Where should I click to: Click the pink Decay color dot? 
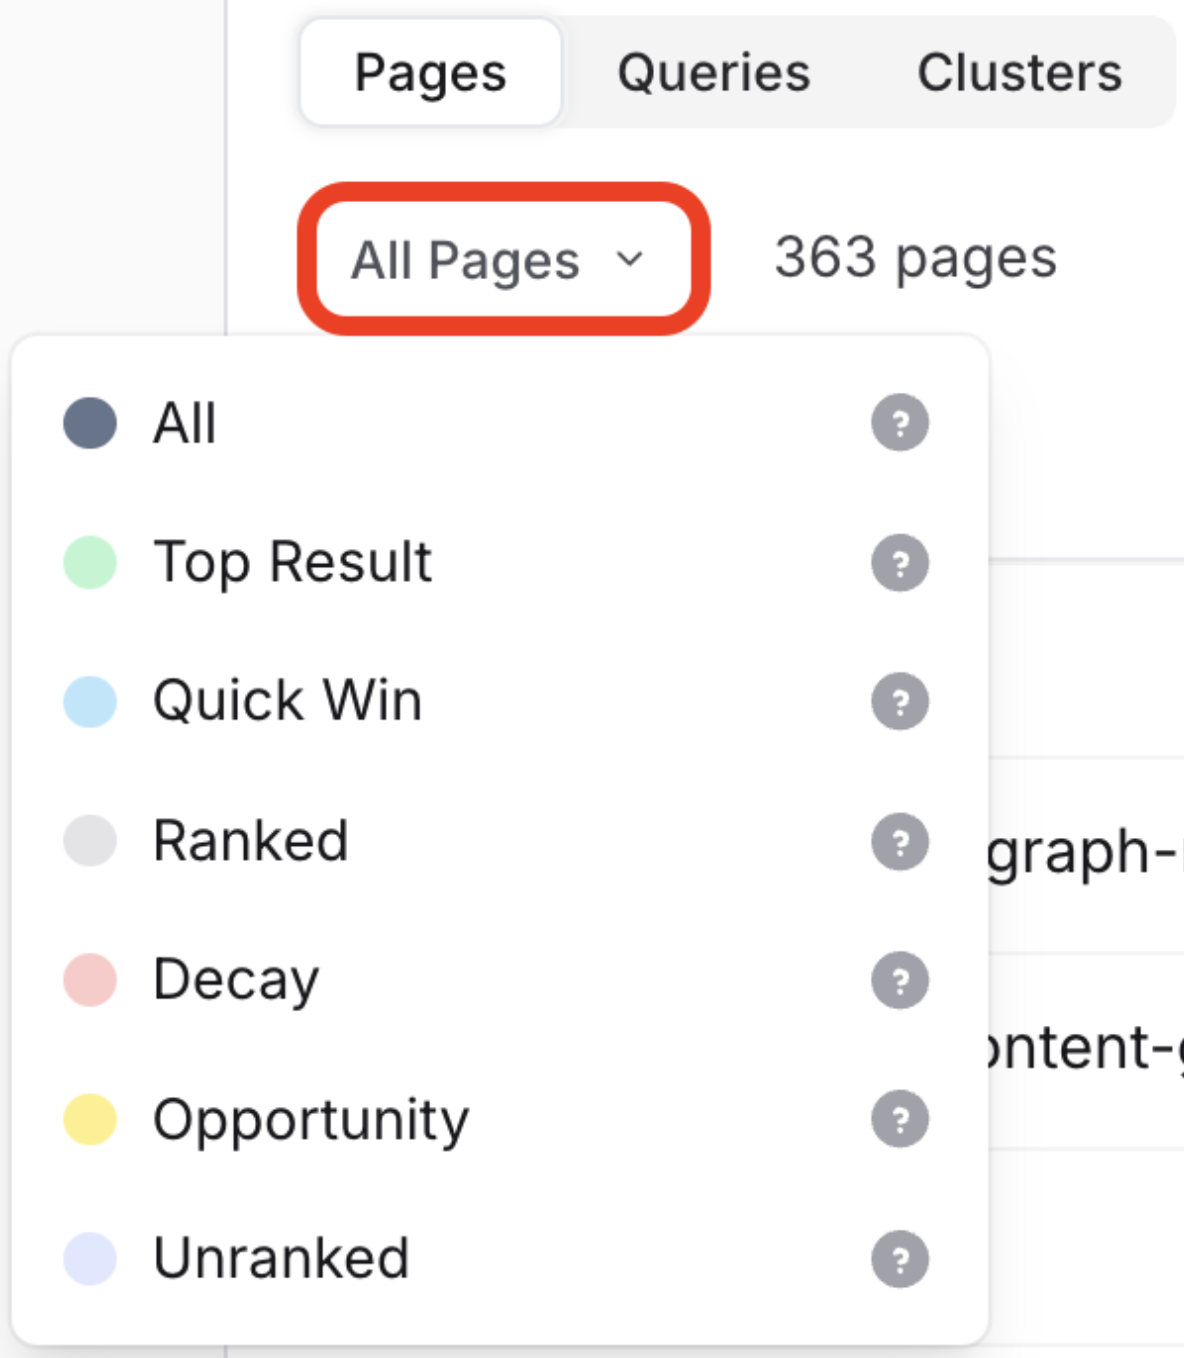[x=90, y=980]
